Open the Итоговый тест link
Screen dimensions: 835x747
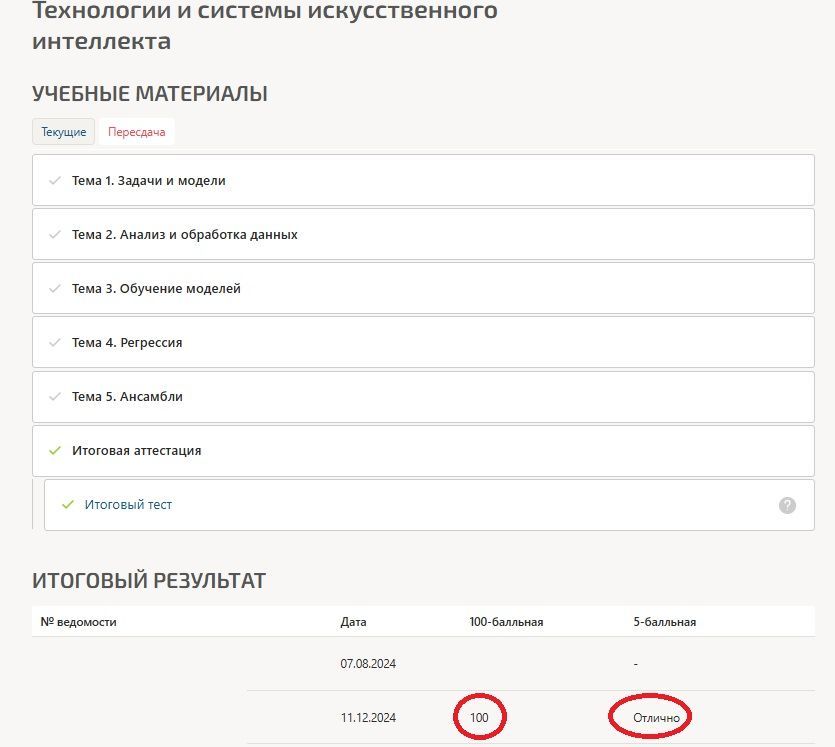[x=128, y=504]
